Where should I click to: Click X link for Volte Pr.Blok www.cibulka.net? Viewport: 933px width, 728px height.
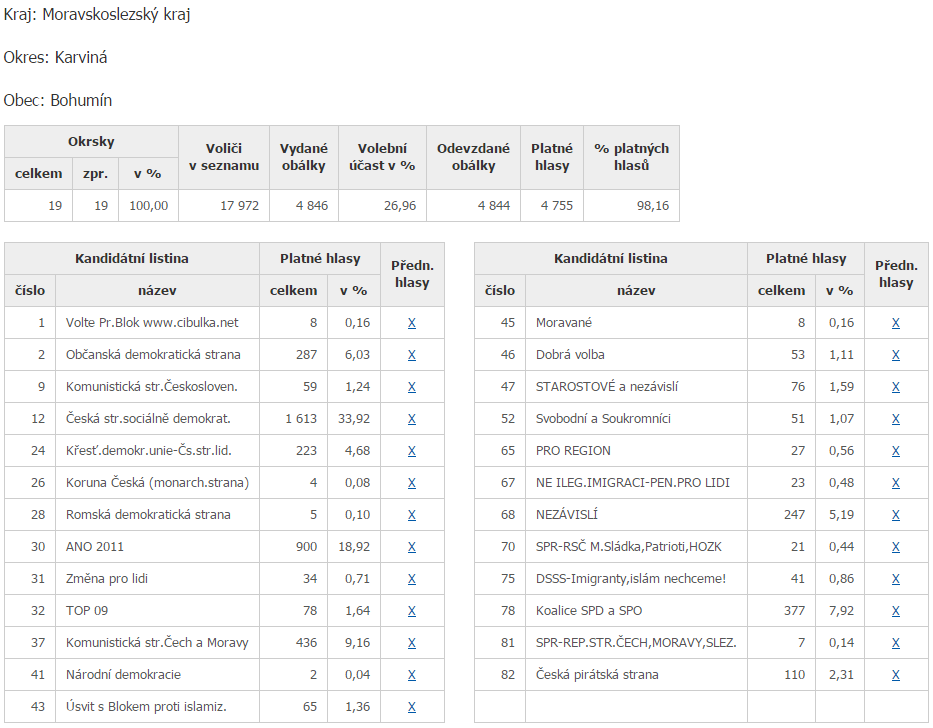(412, 323)
